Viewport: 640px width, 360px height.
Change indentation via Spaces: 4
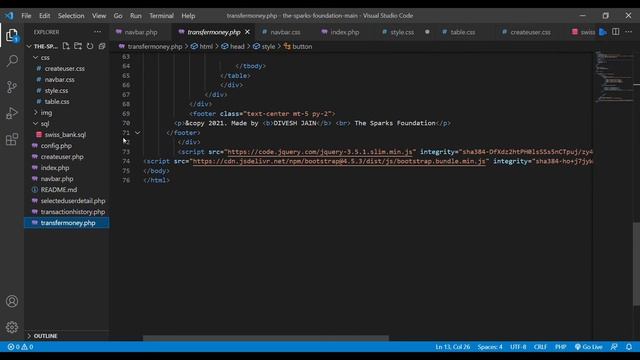(490, 347)
